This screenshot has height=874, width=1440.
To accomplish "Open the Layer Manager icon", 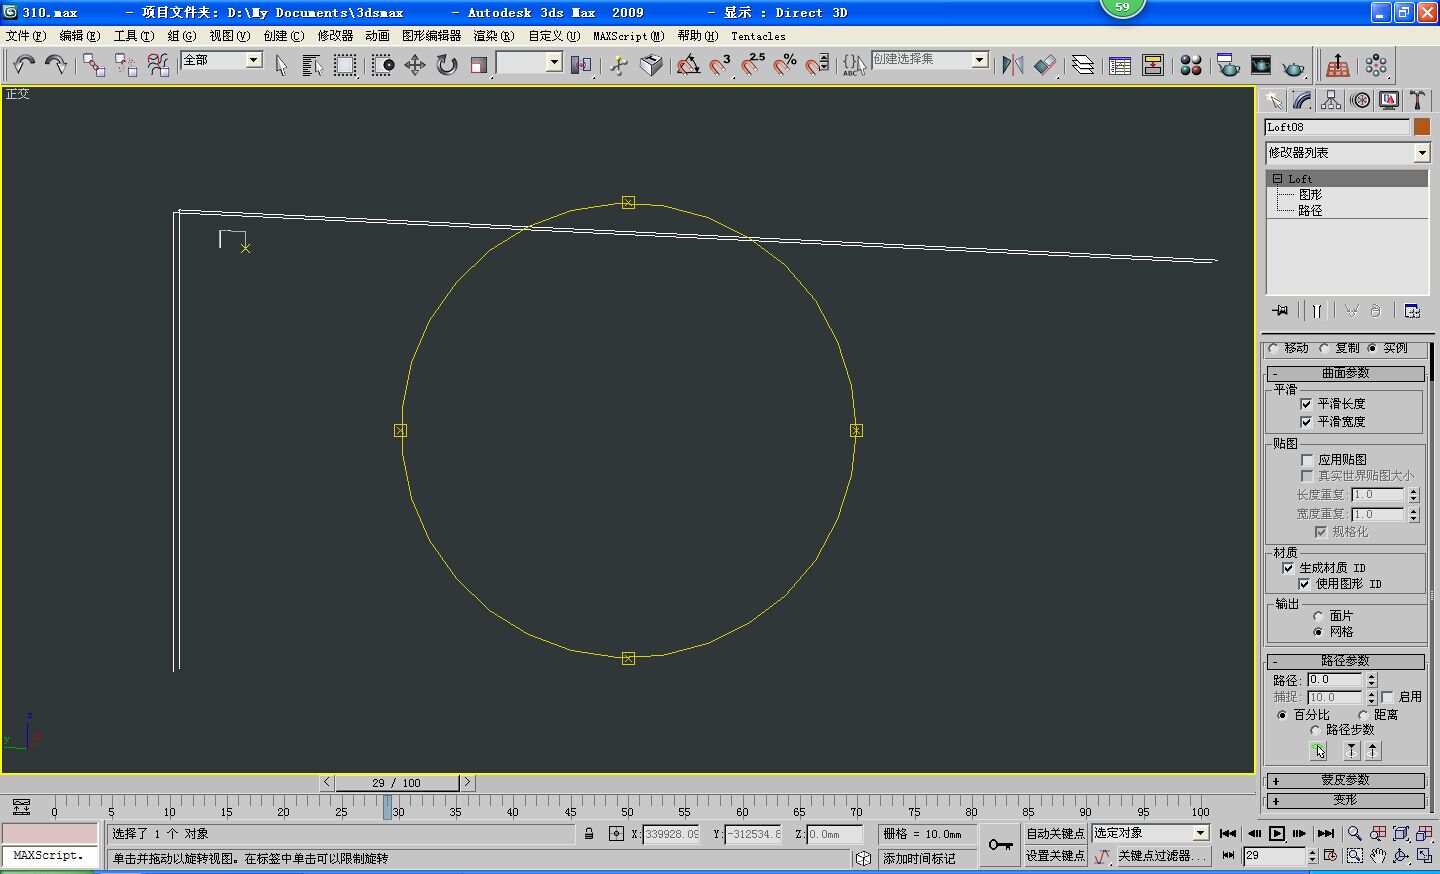I will pyautogui.click(x=1083, y=65).
